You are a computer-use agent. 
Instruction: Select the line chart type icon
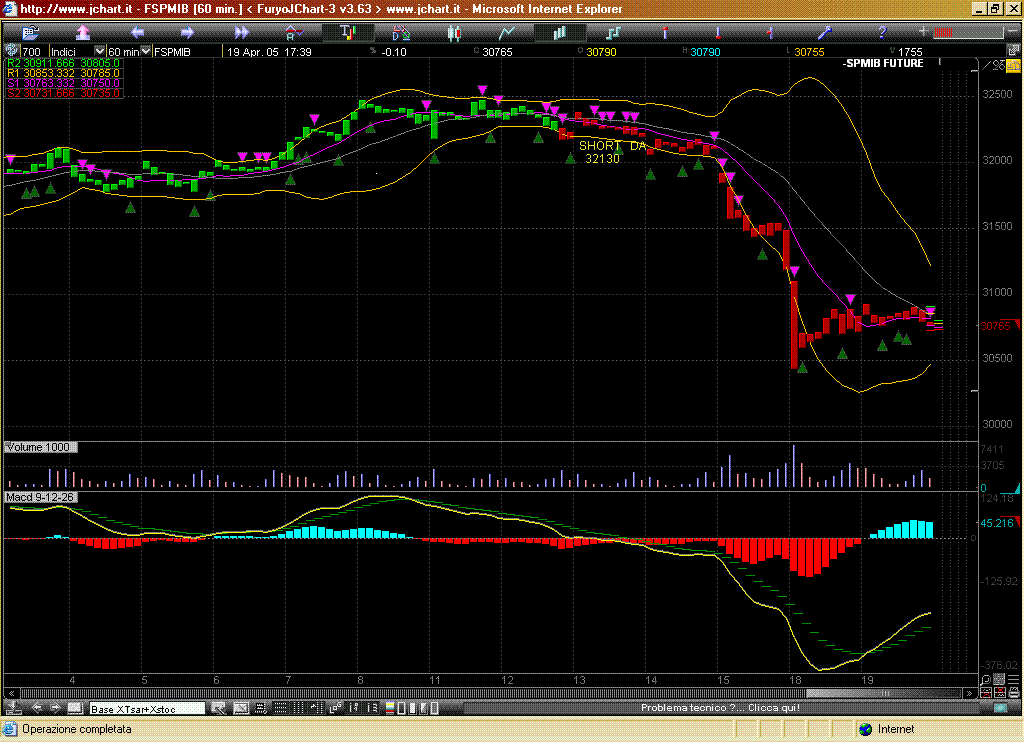coord(507,33)
